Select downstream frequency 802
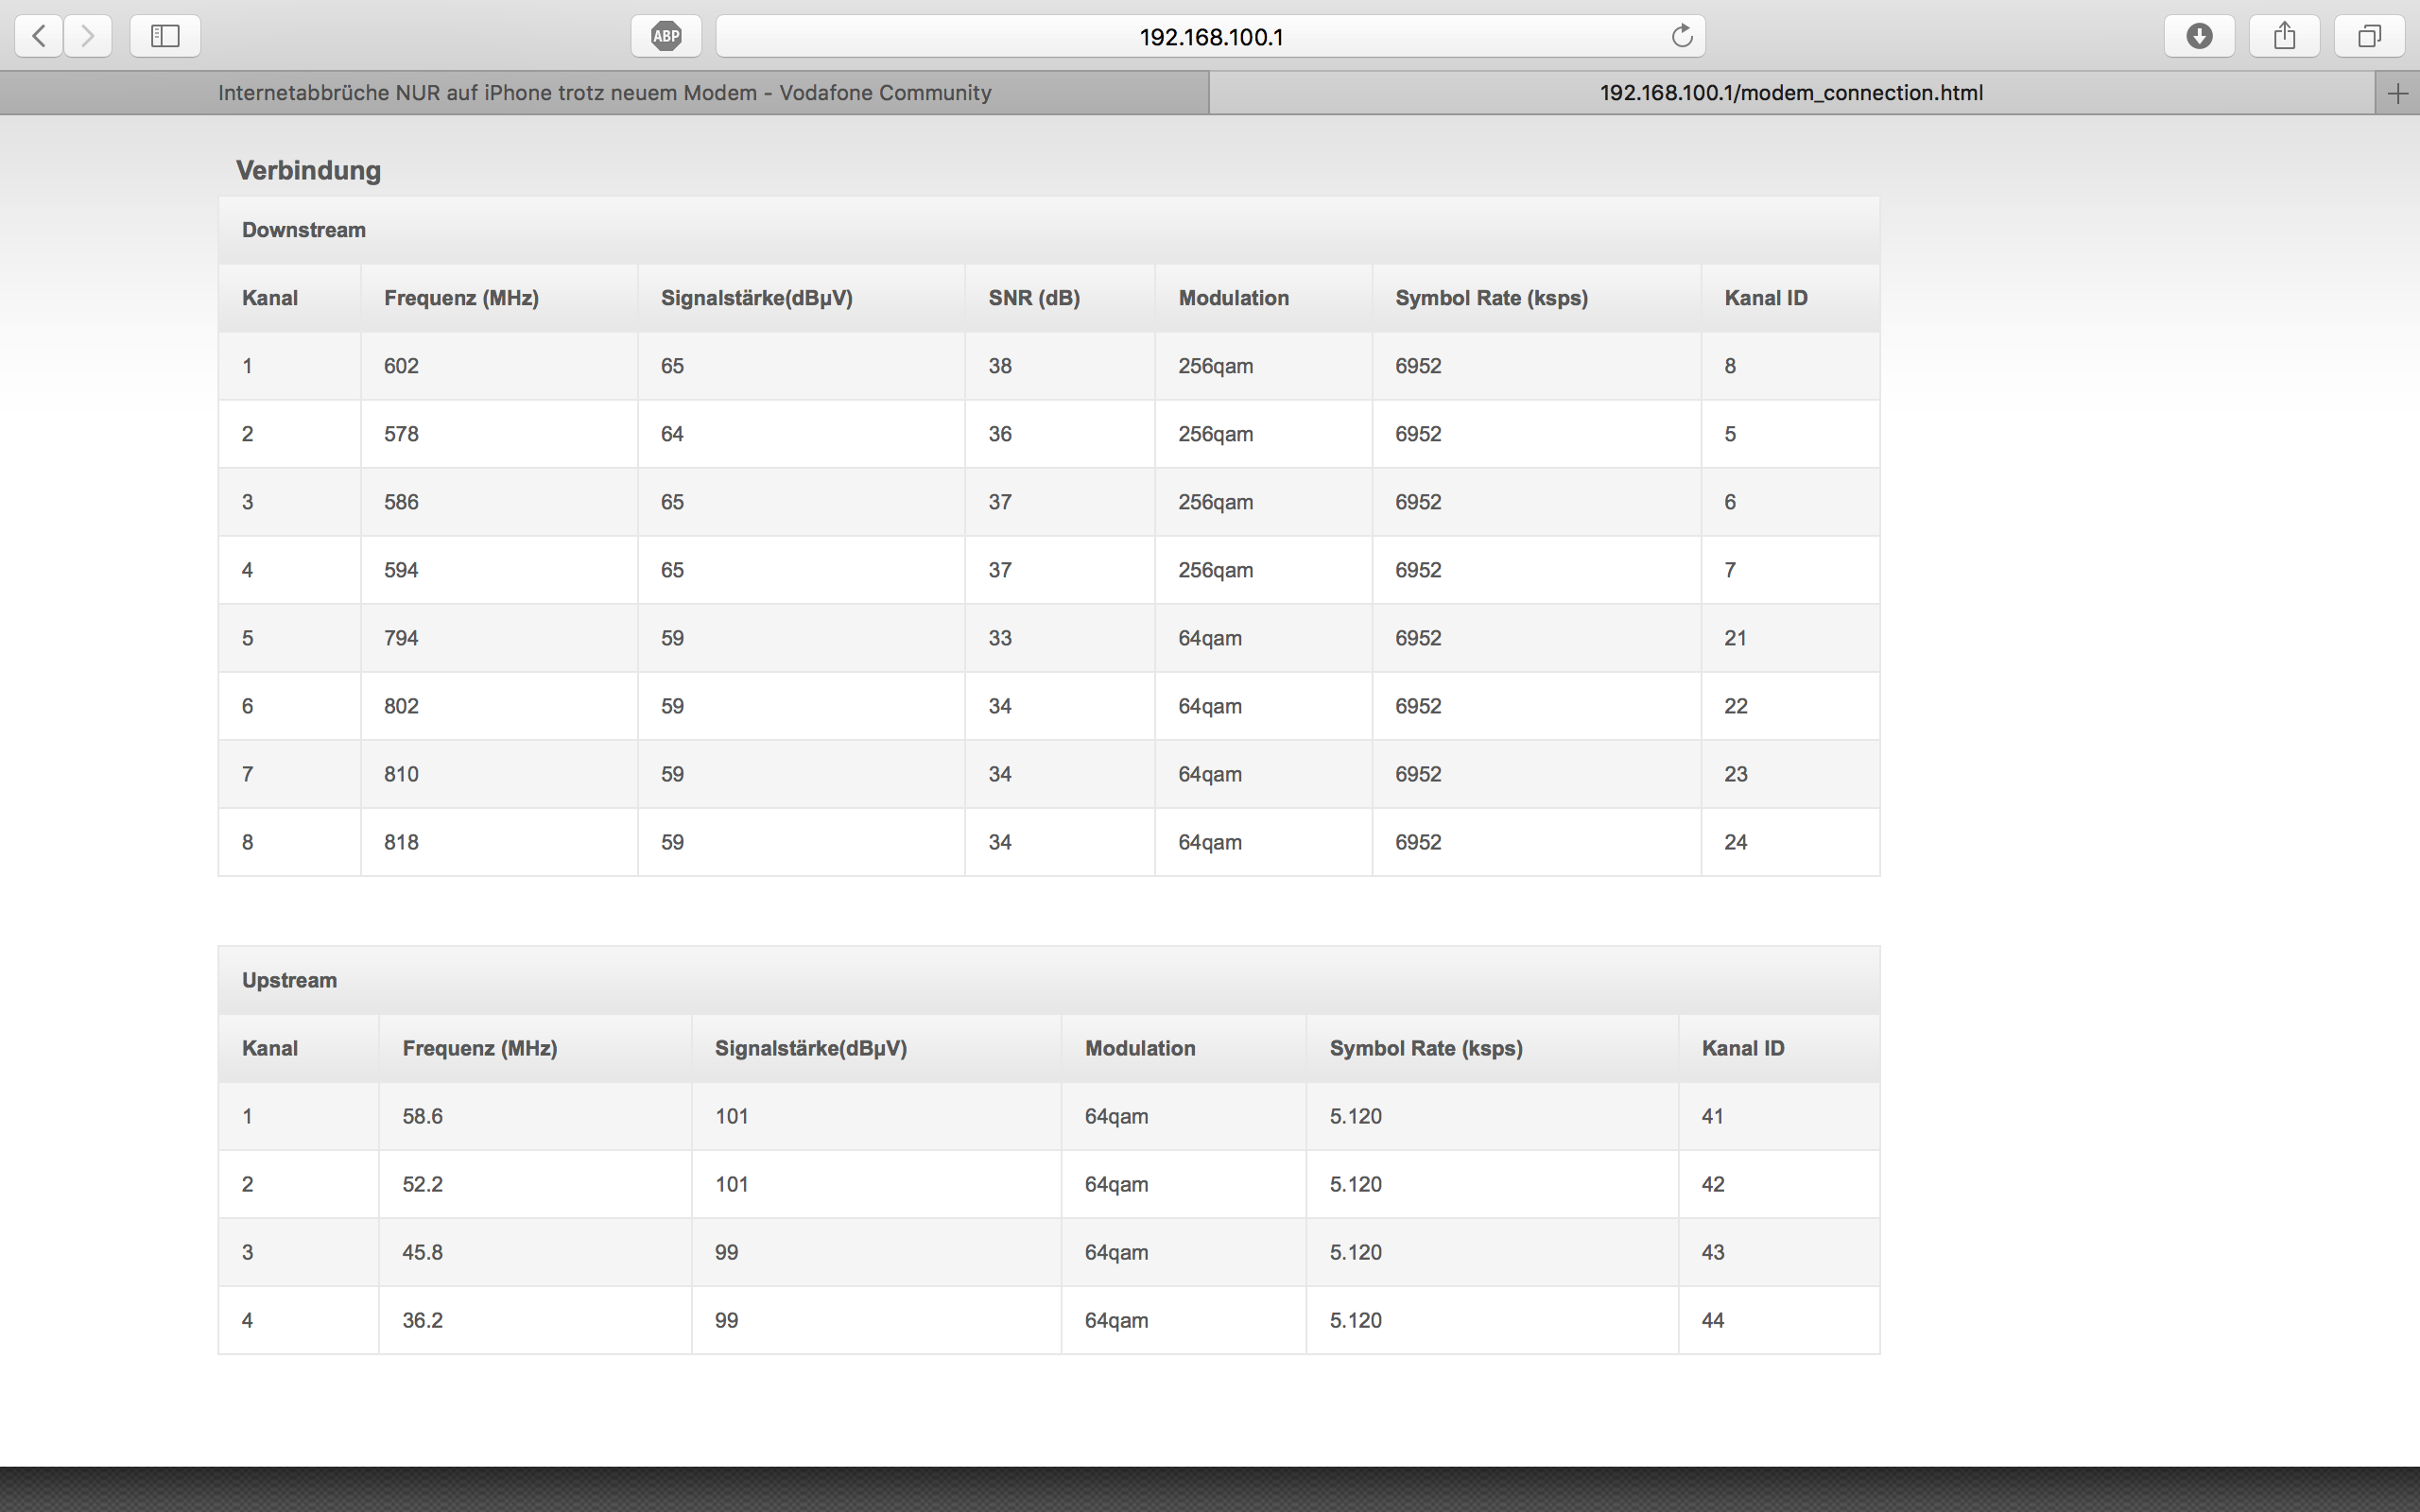The width and height of the screenshot is (2420, 1512). pyautogui.click(x=401, y=706)
